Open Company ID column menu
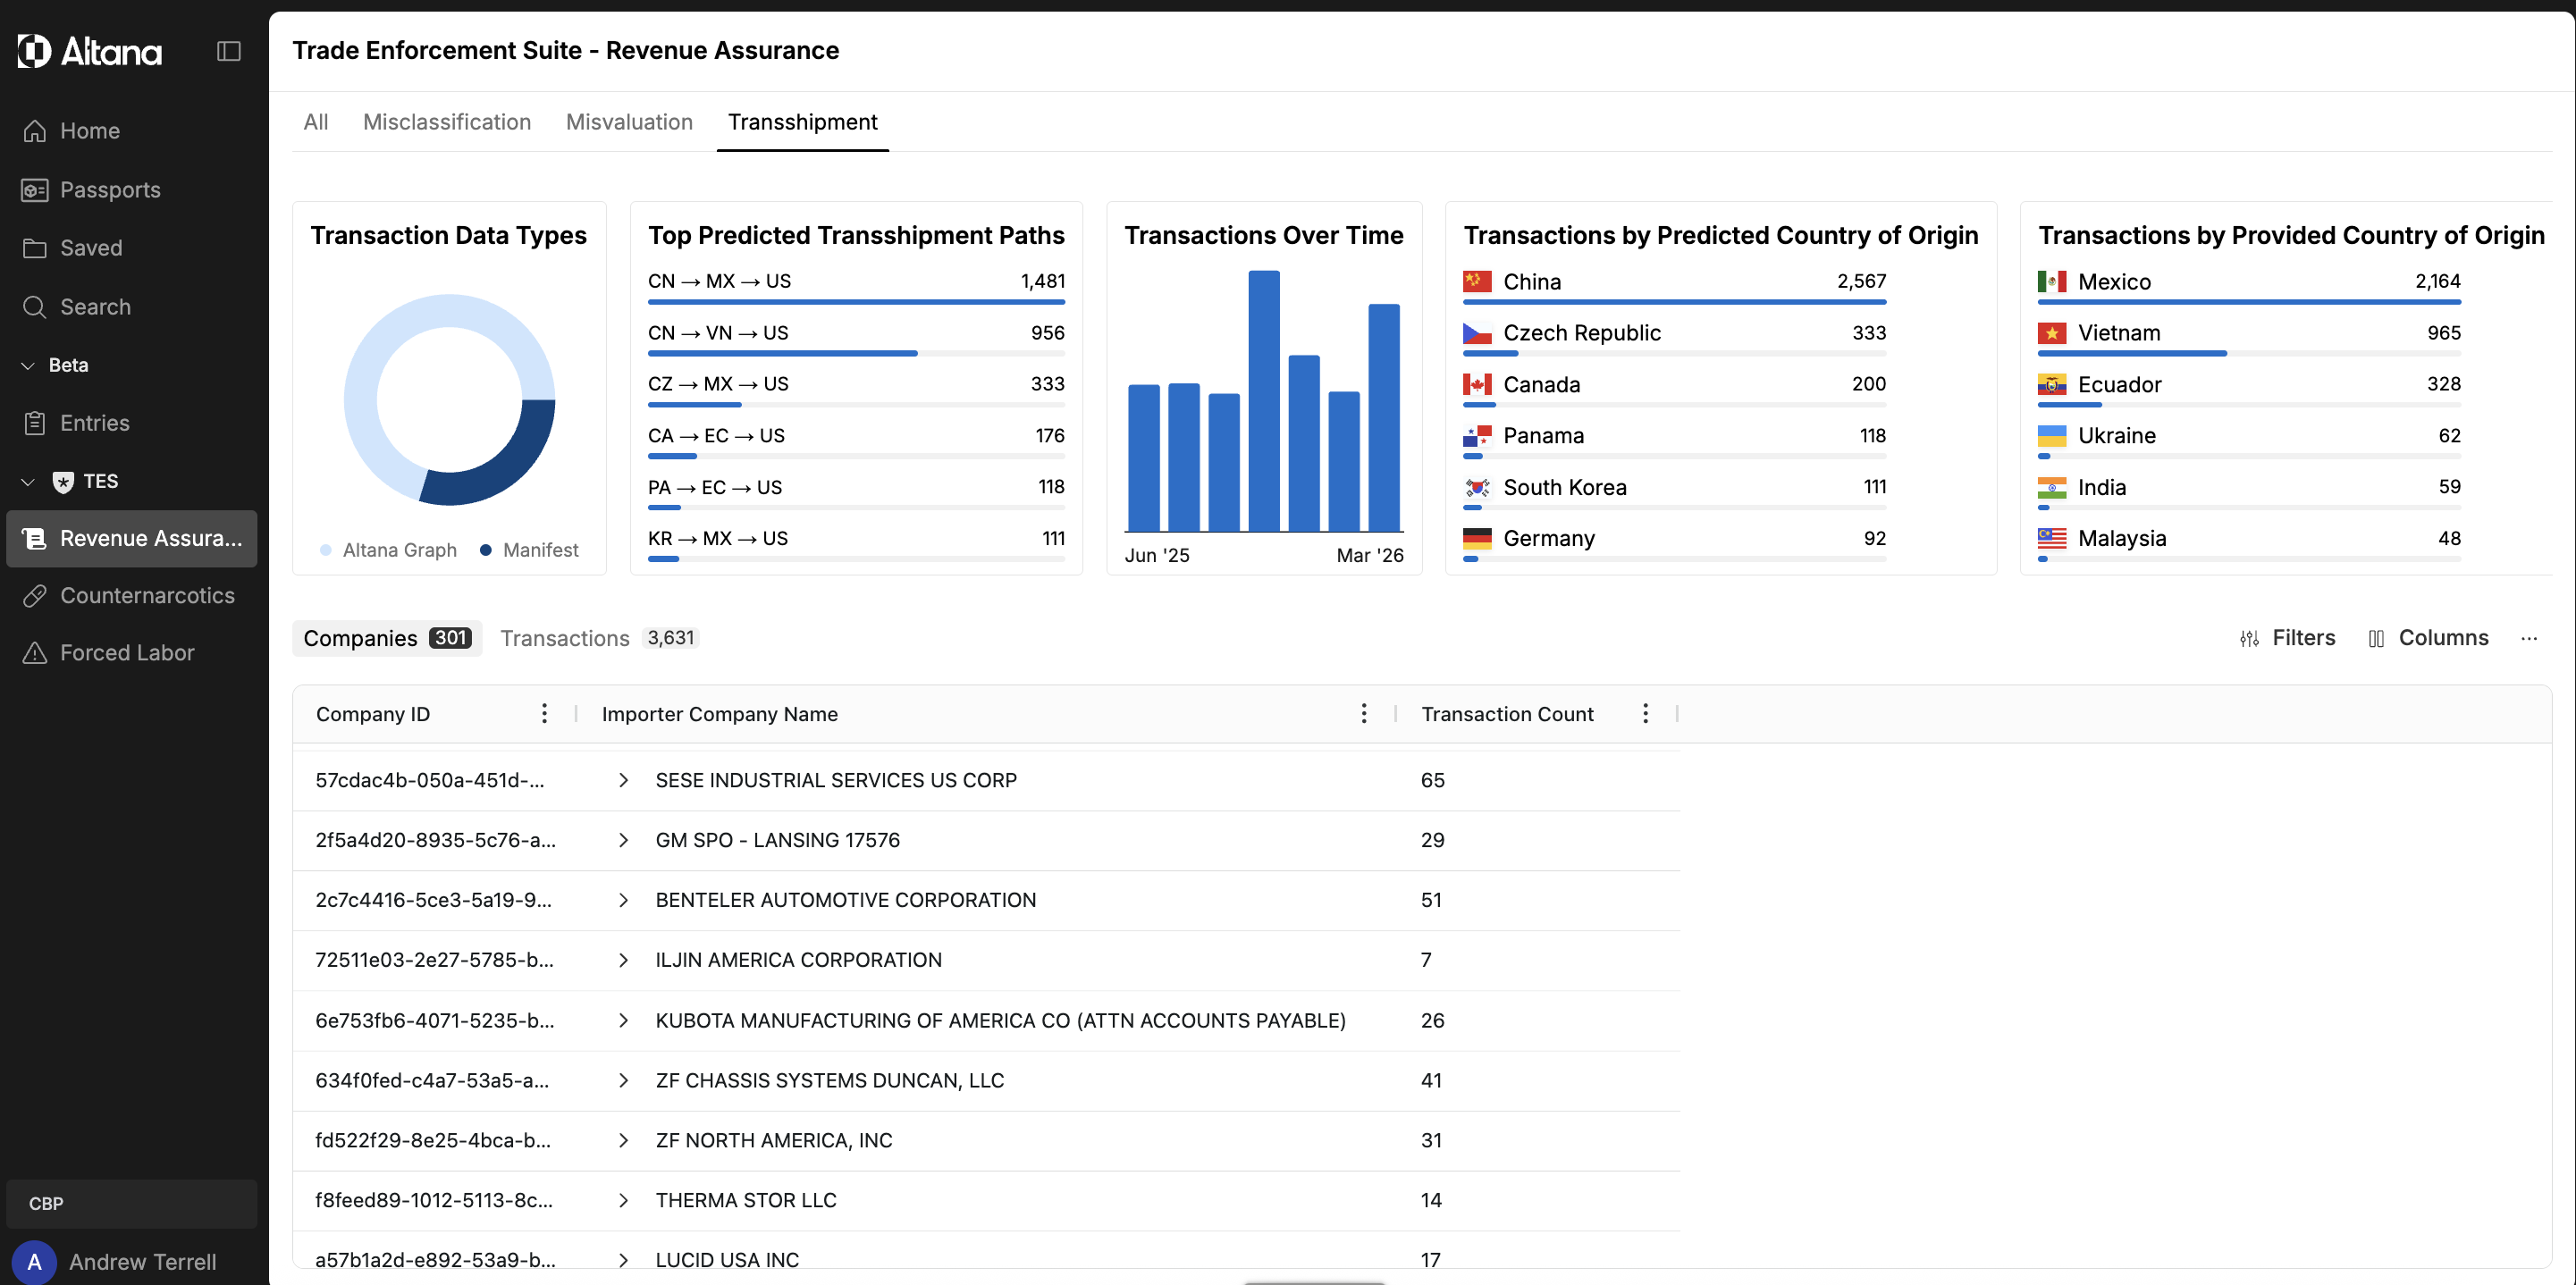2576x1285 pixels. coord(544,714)
